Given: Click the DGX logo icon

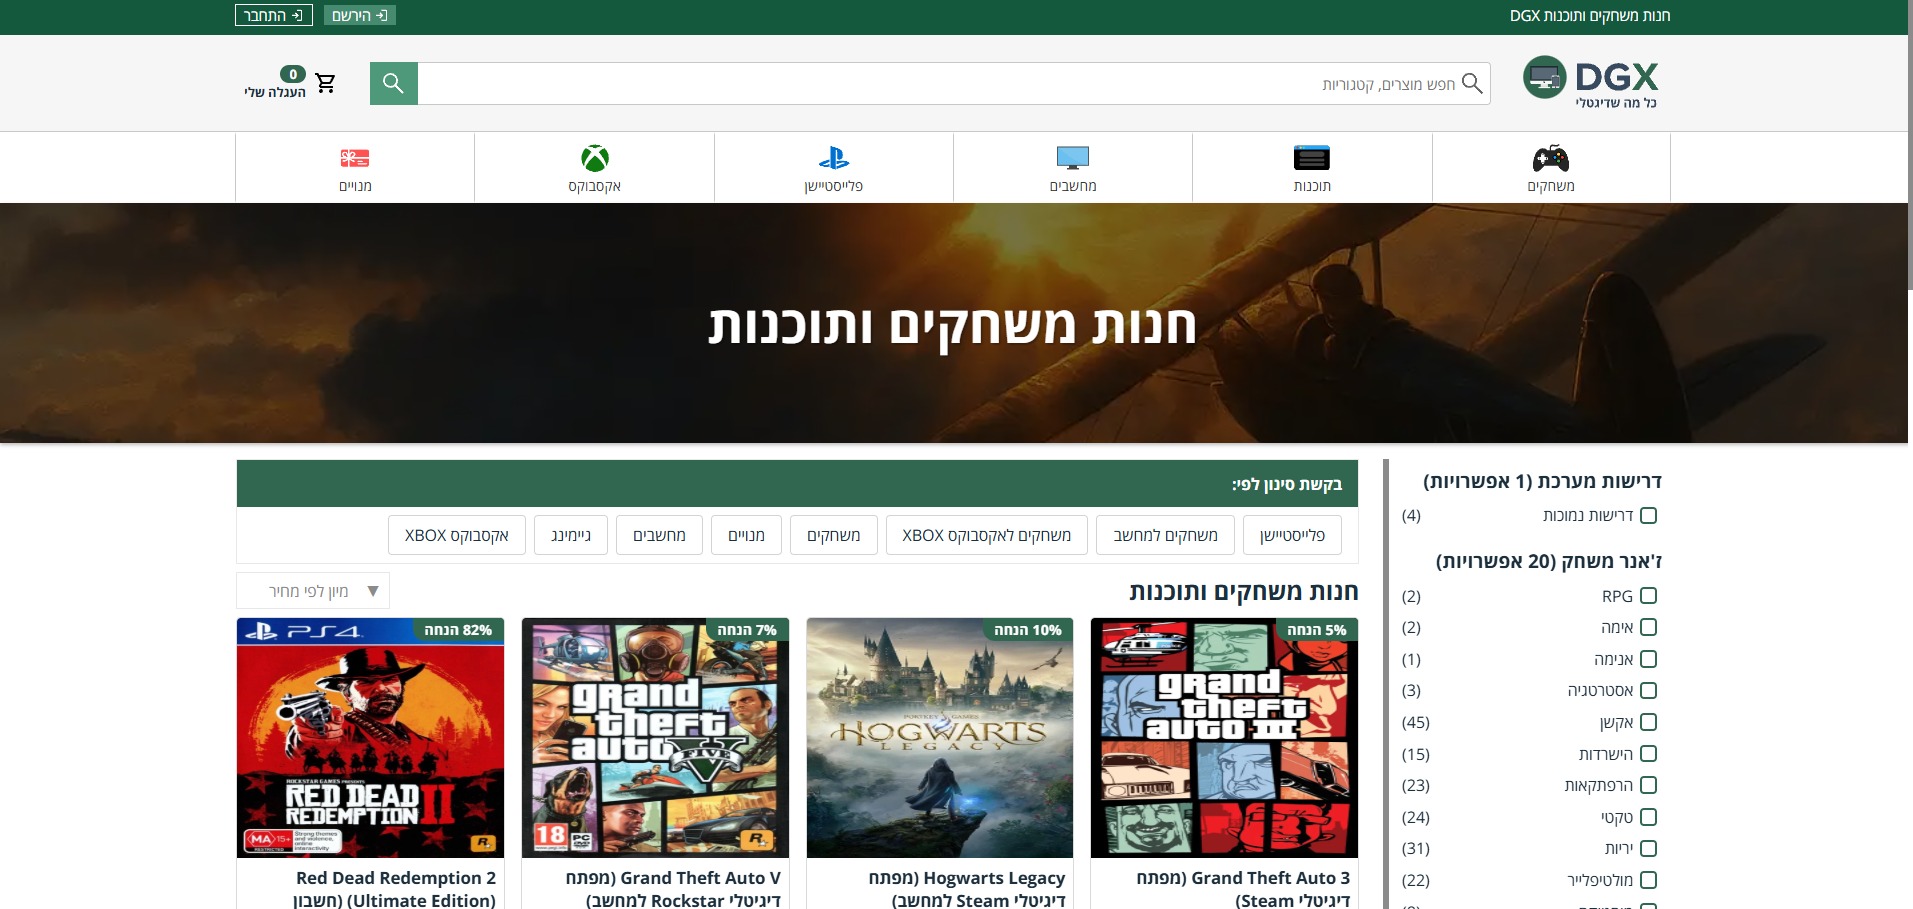Looking at the screenshot, I should (x=1544, y=77).
